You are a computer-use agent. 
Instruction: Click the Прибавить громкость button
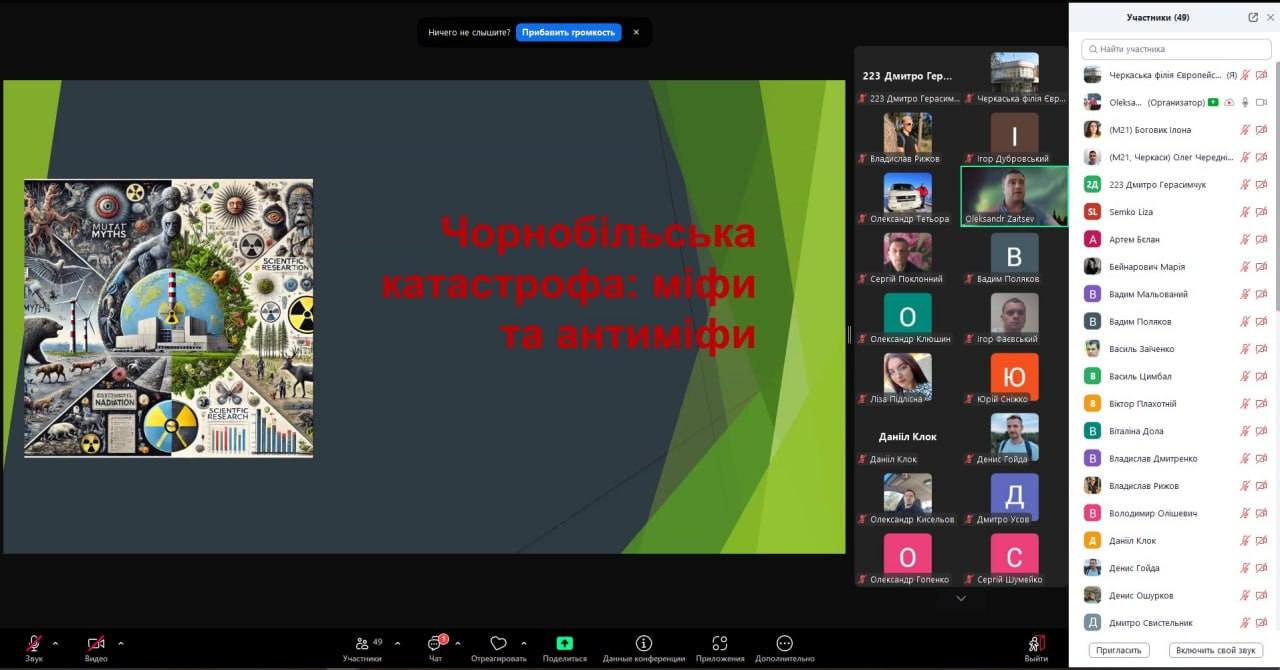coord(568,32)
